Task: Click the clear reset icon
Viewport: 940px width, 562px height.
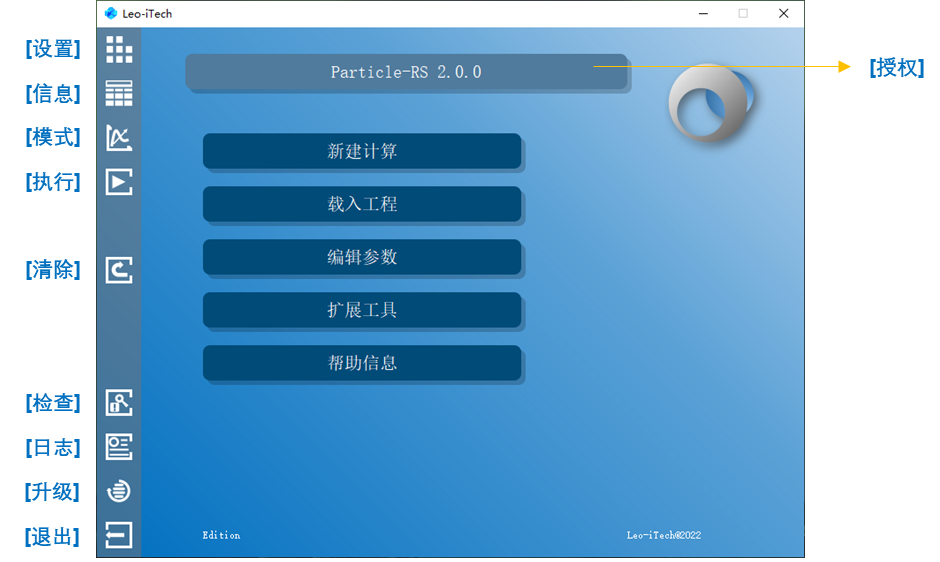Action: coord(119,270)
